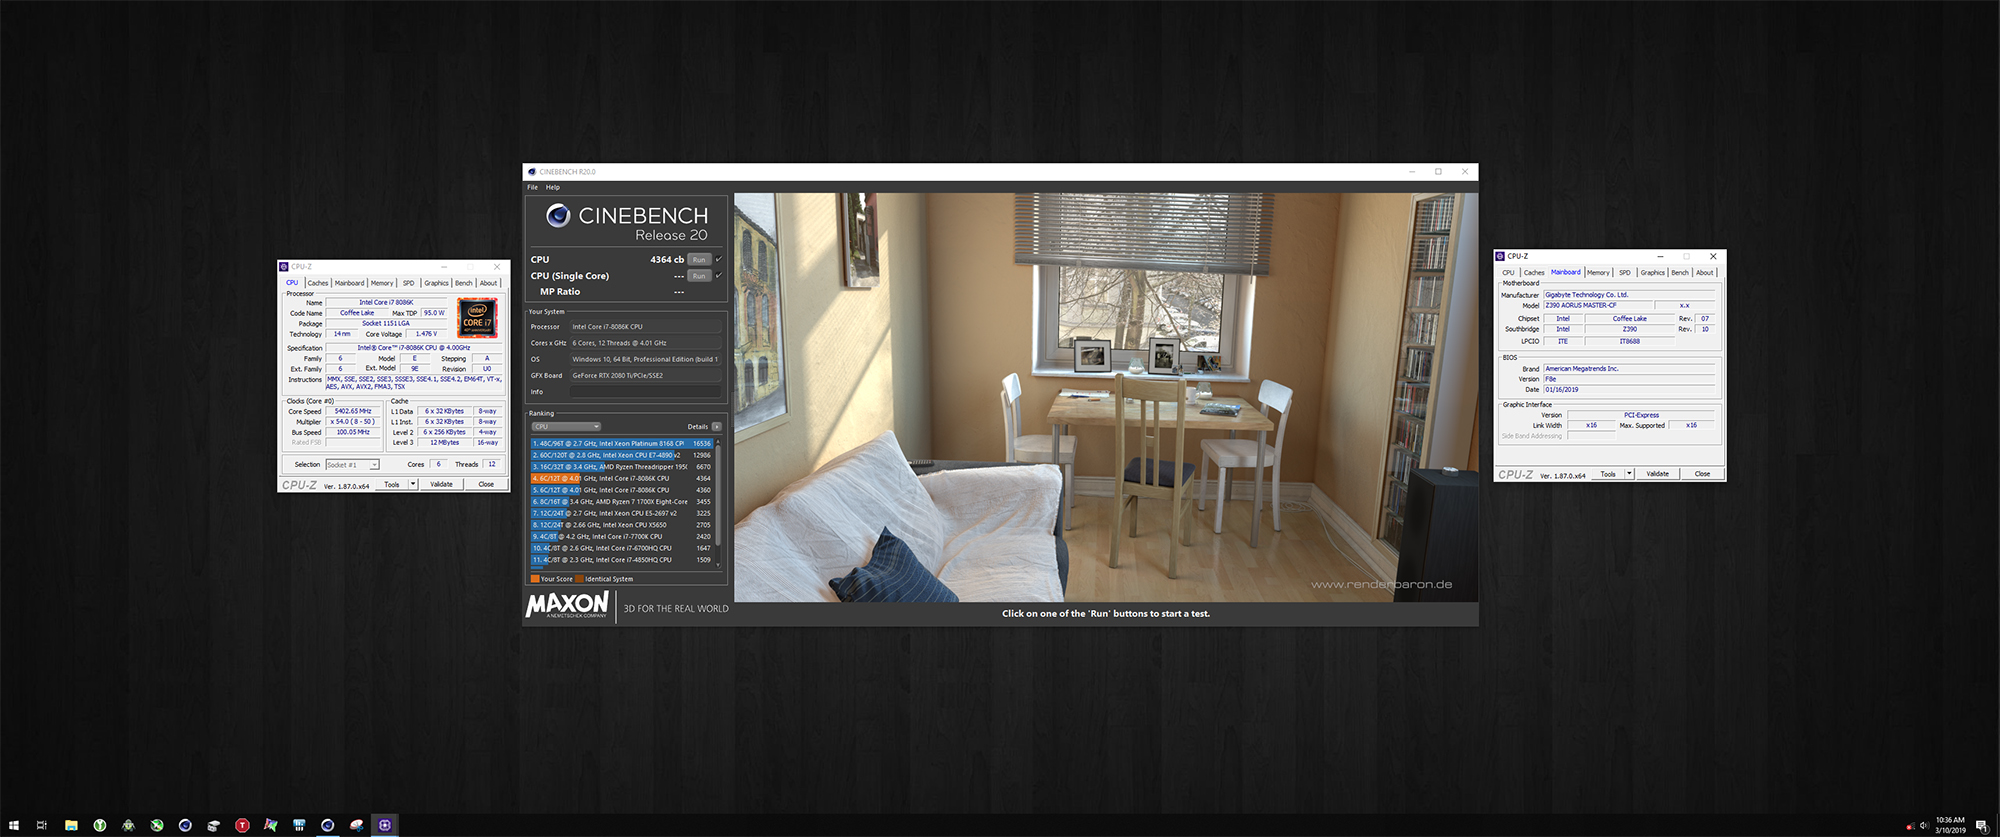This screenshot has height=837, width=2000.
Task: Click the rendered room scene preview
Action: click(1106, 397)
